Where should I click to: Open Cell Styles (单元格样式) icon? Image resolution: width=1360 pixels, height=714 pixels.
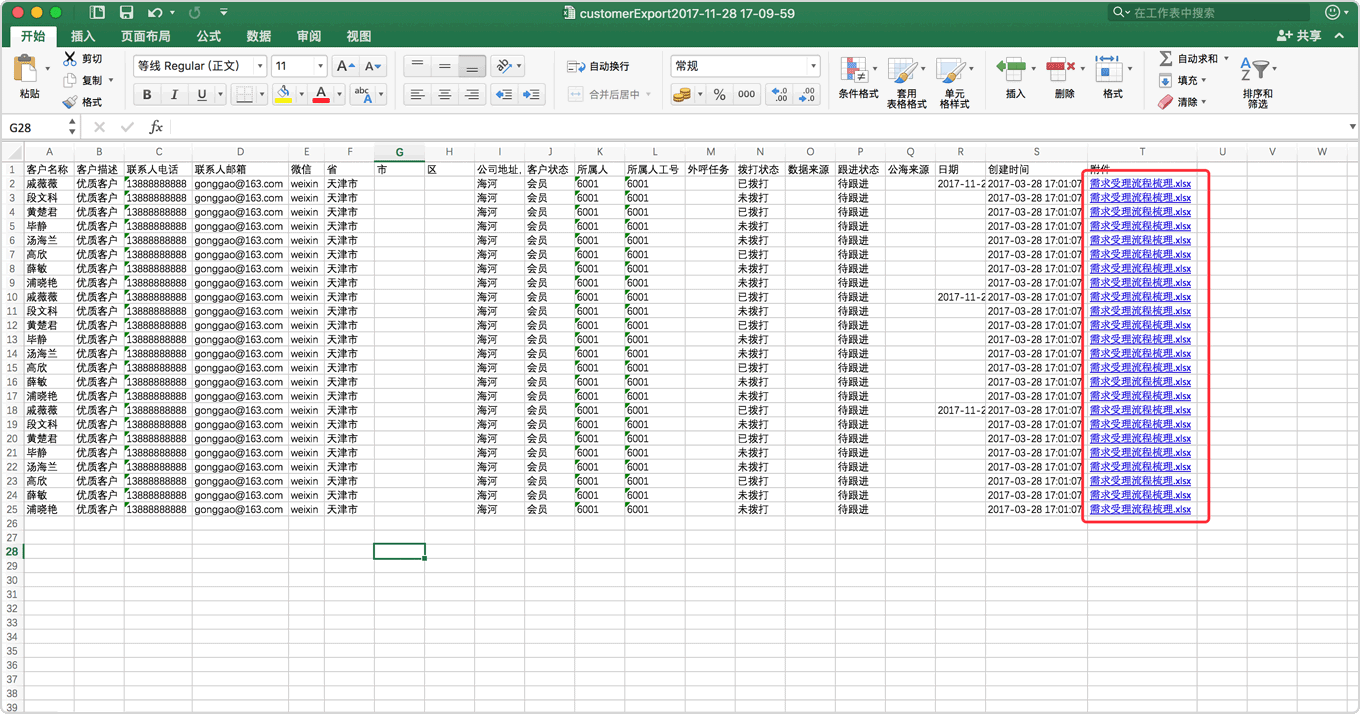click(x=951, y=70)
